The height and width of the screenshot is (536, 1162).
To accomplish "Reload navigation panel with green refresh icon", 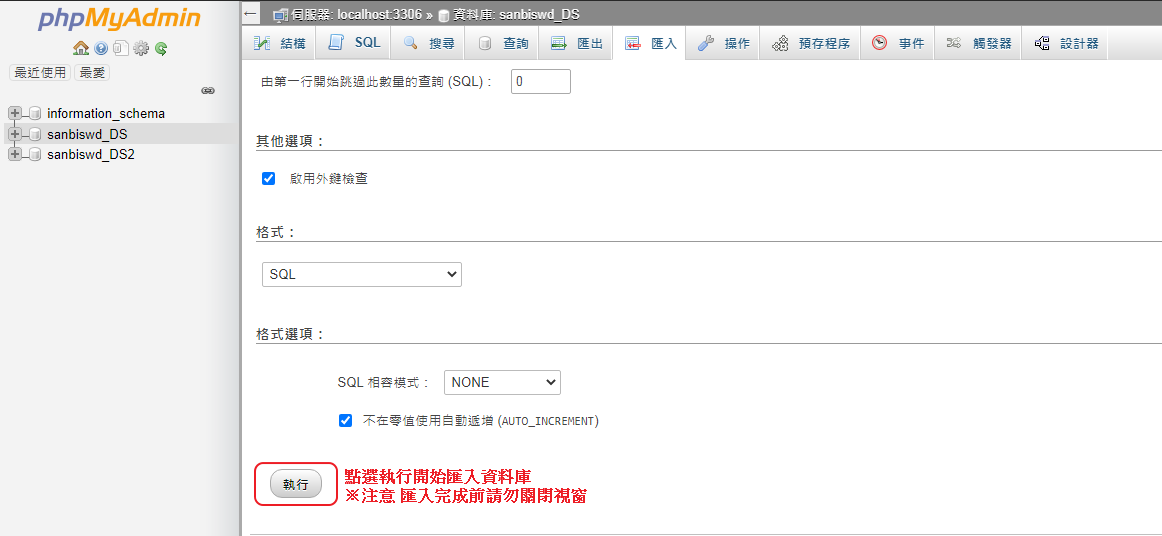I will coord(161,48).
